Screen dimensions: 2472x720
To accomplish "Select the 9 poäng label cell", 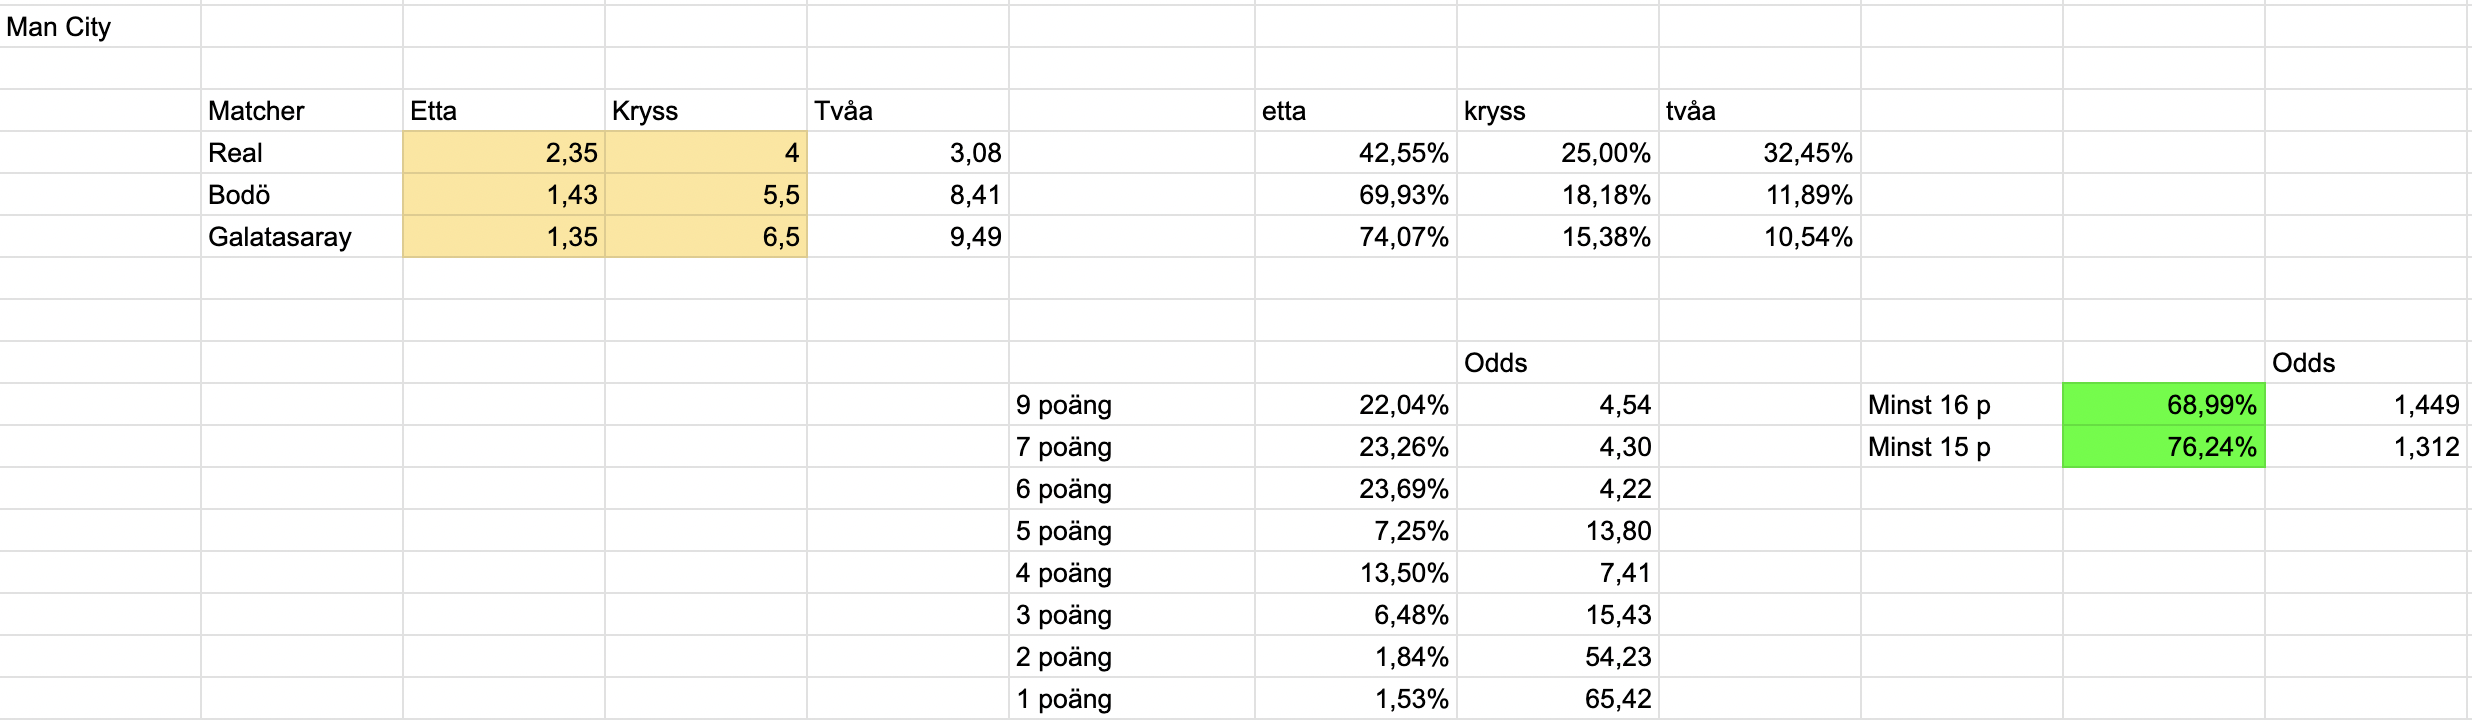I will 1132,405.
